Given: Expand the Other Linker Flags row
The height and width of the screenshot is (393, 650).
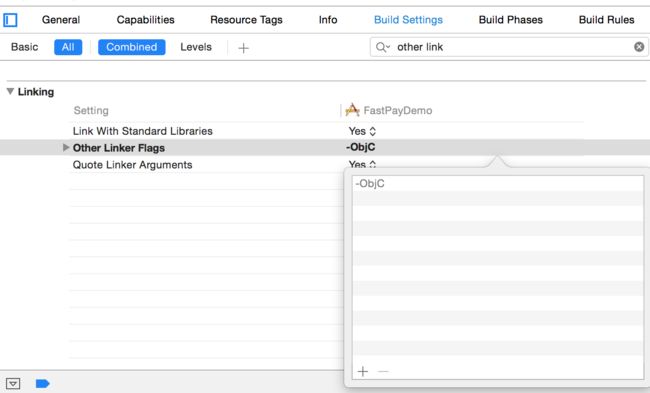Looking at the screenshot, I should click(x=65, y=148).
